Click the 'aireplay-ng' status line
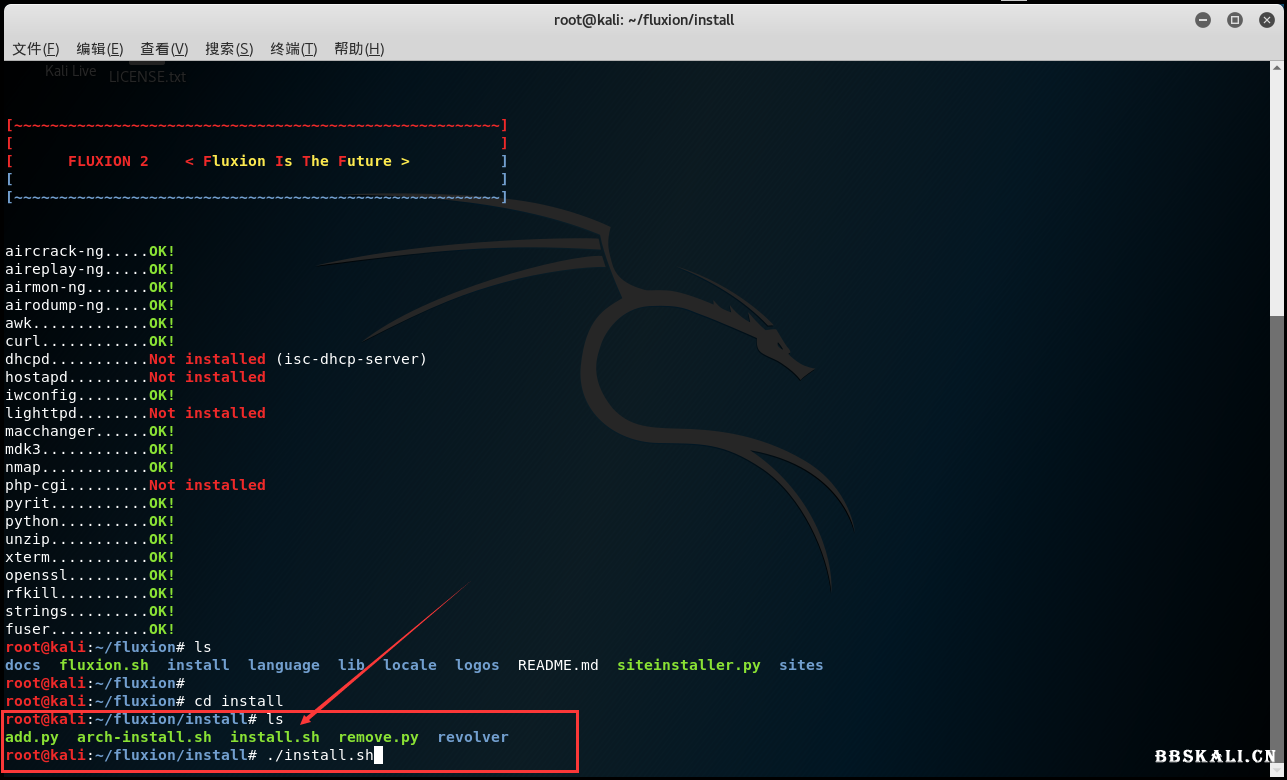The height and width of the screenshot is (780, 1287). click(x=90, y=269)
